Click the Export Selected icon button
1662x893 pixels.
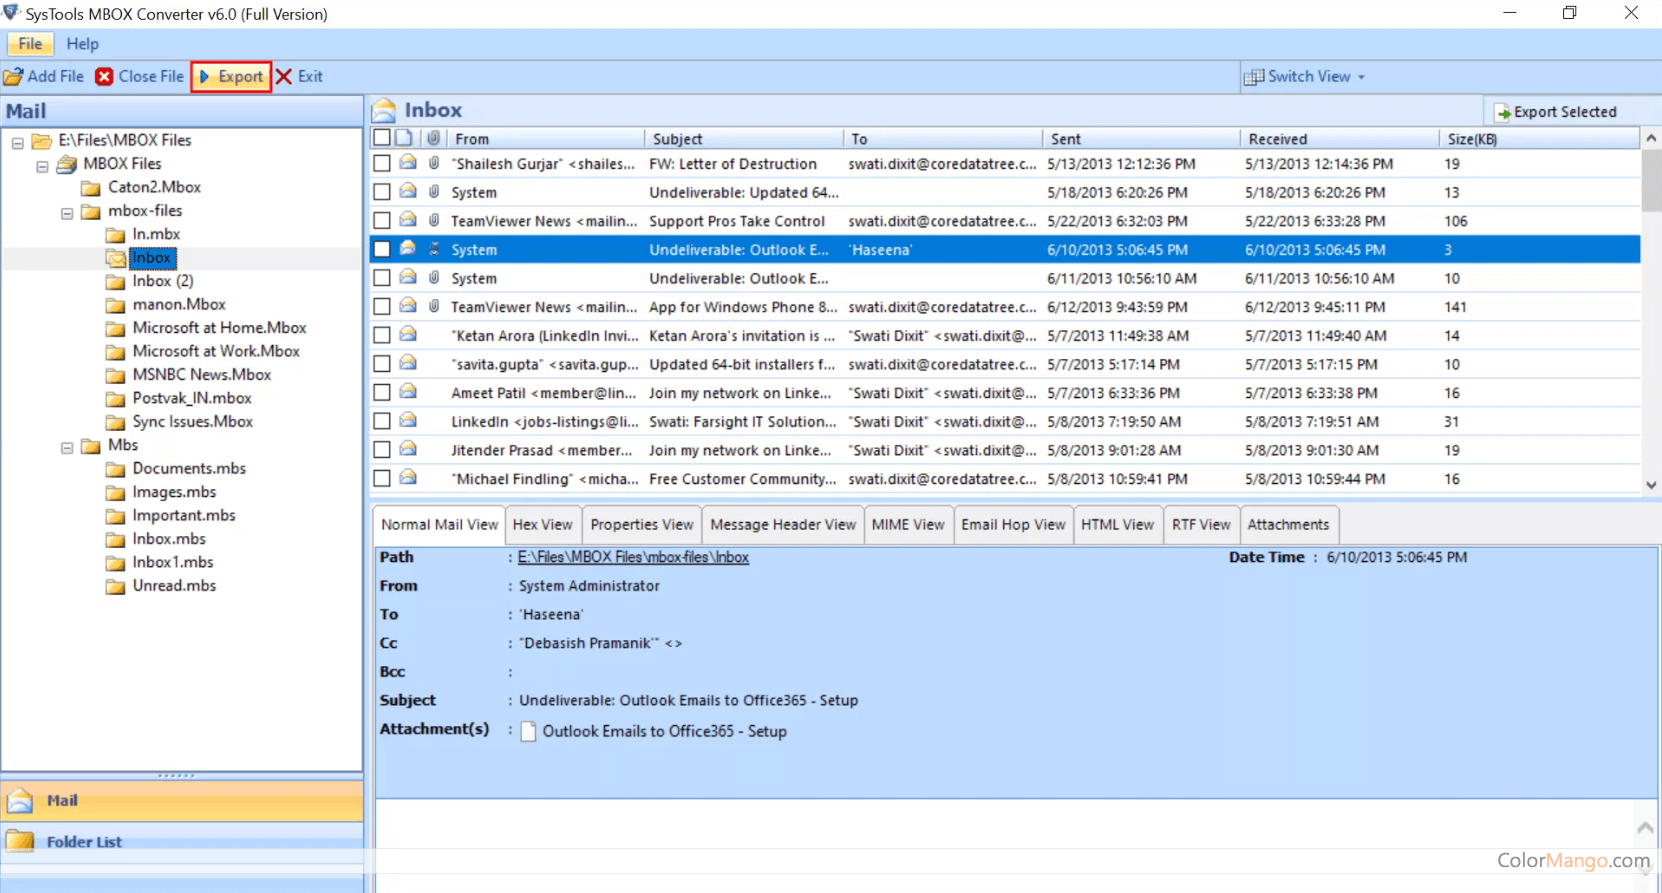1502,112
